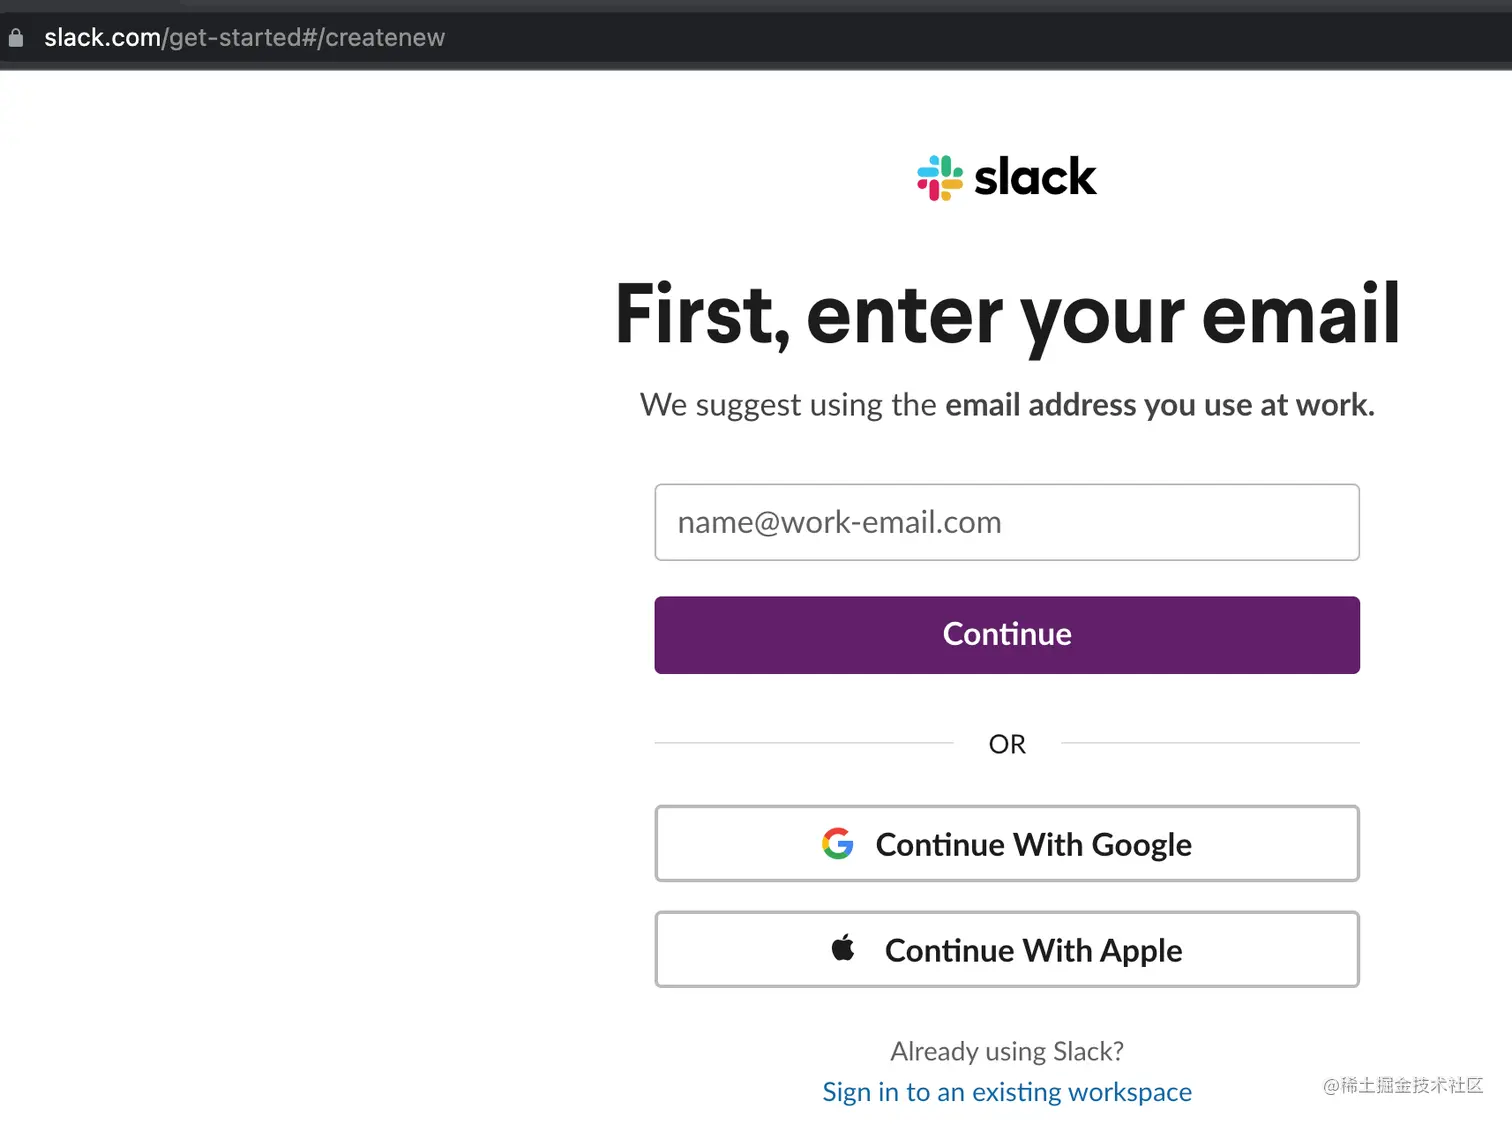Viewport: 1512px width, 1124px height.
Task: Click the padlock icon in address bar
Action: point(16,38)
